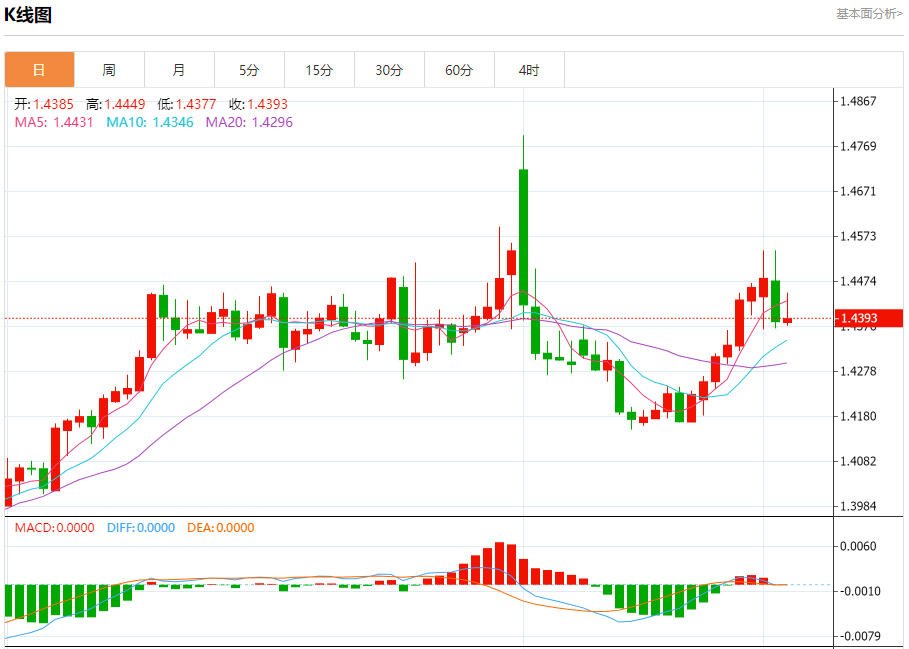This screenshot has width=909, height=649.
Task: Click the MACD: 0.0000 label
Action: point(54,527)
